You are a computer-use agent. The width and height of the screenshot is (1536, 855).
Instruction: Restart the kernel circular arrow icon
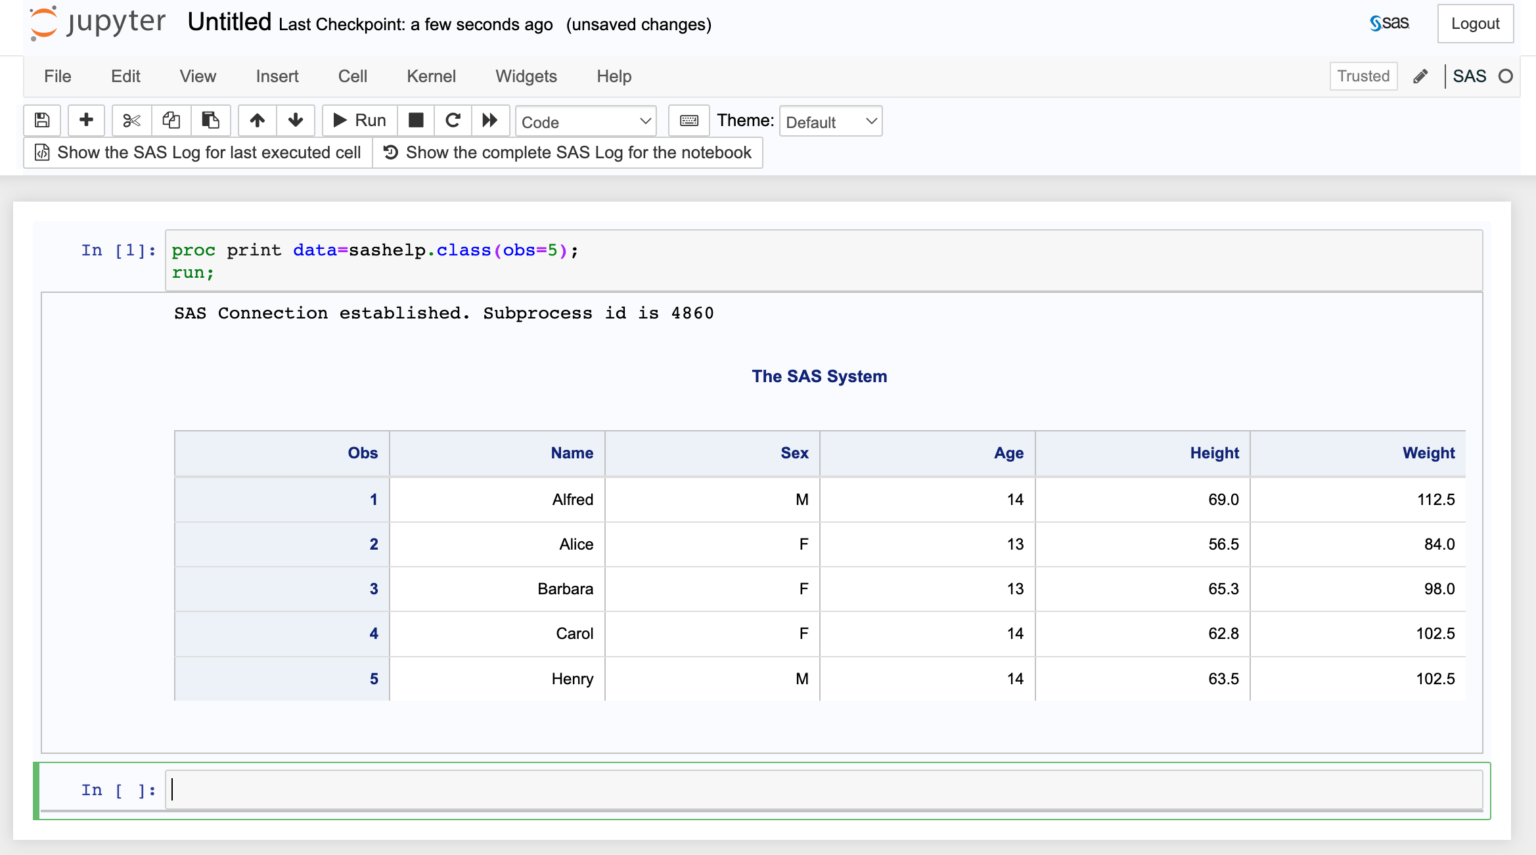(x=453, y=121)
